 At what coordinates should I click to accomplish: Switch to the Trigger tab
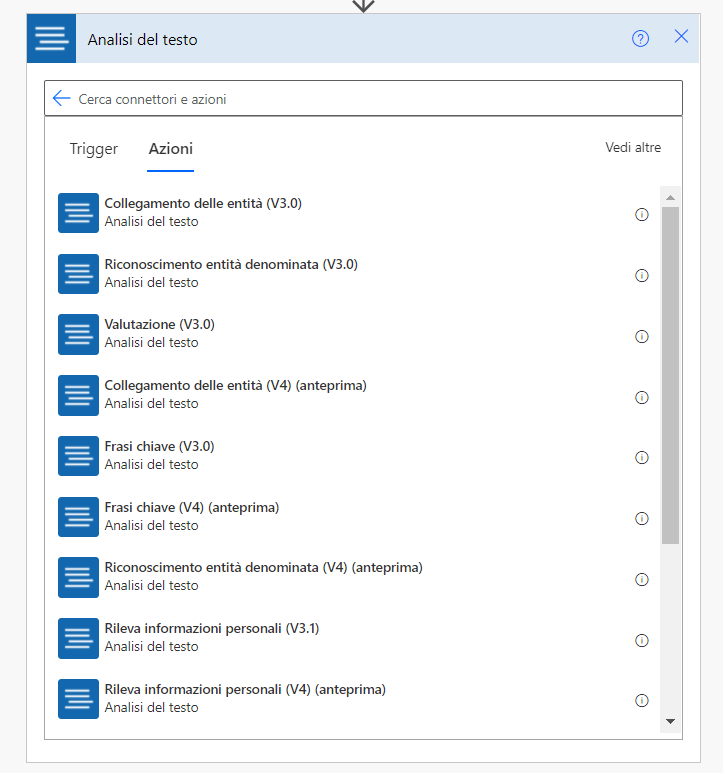[x=94, y=148]
